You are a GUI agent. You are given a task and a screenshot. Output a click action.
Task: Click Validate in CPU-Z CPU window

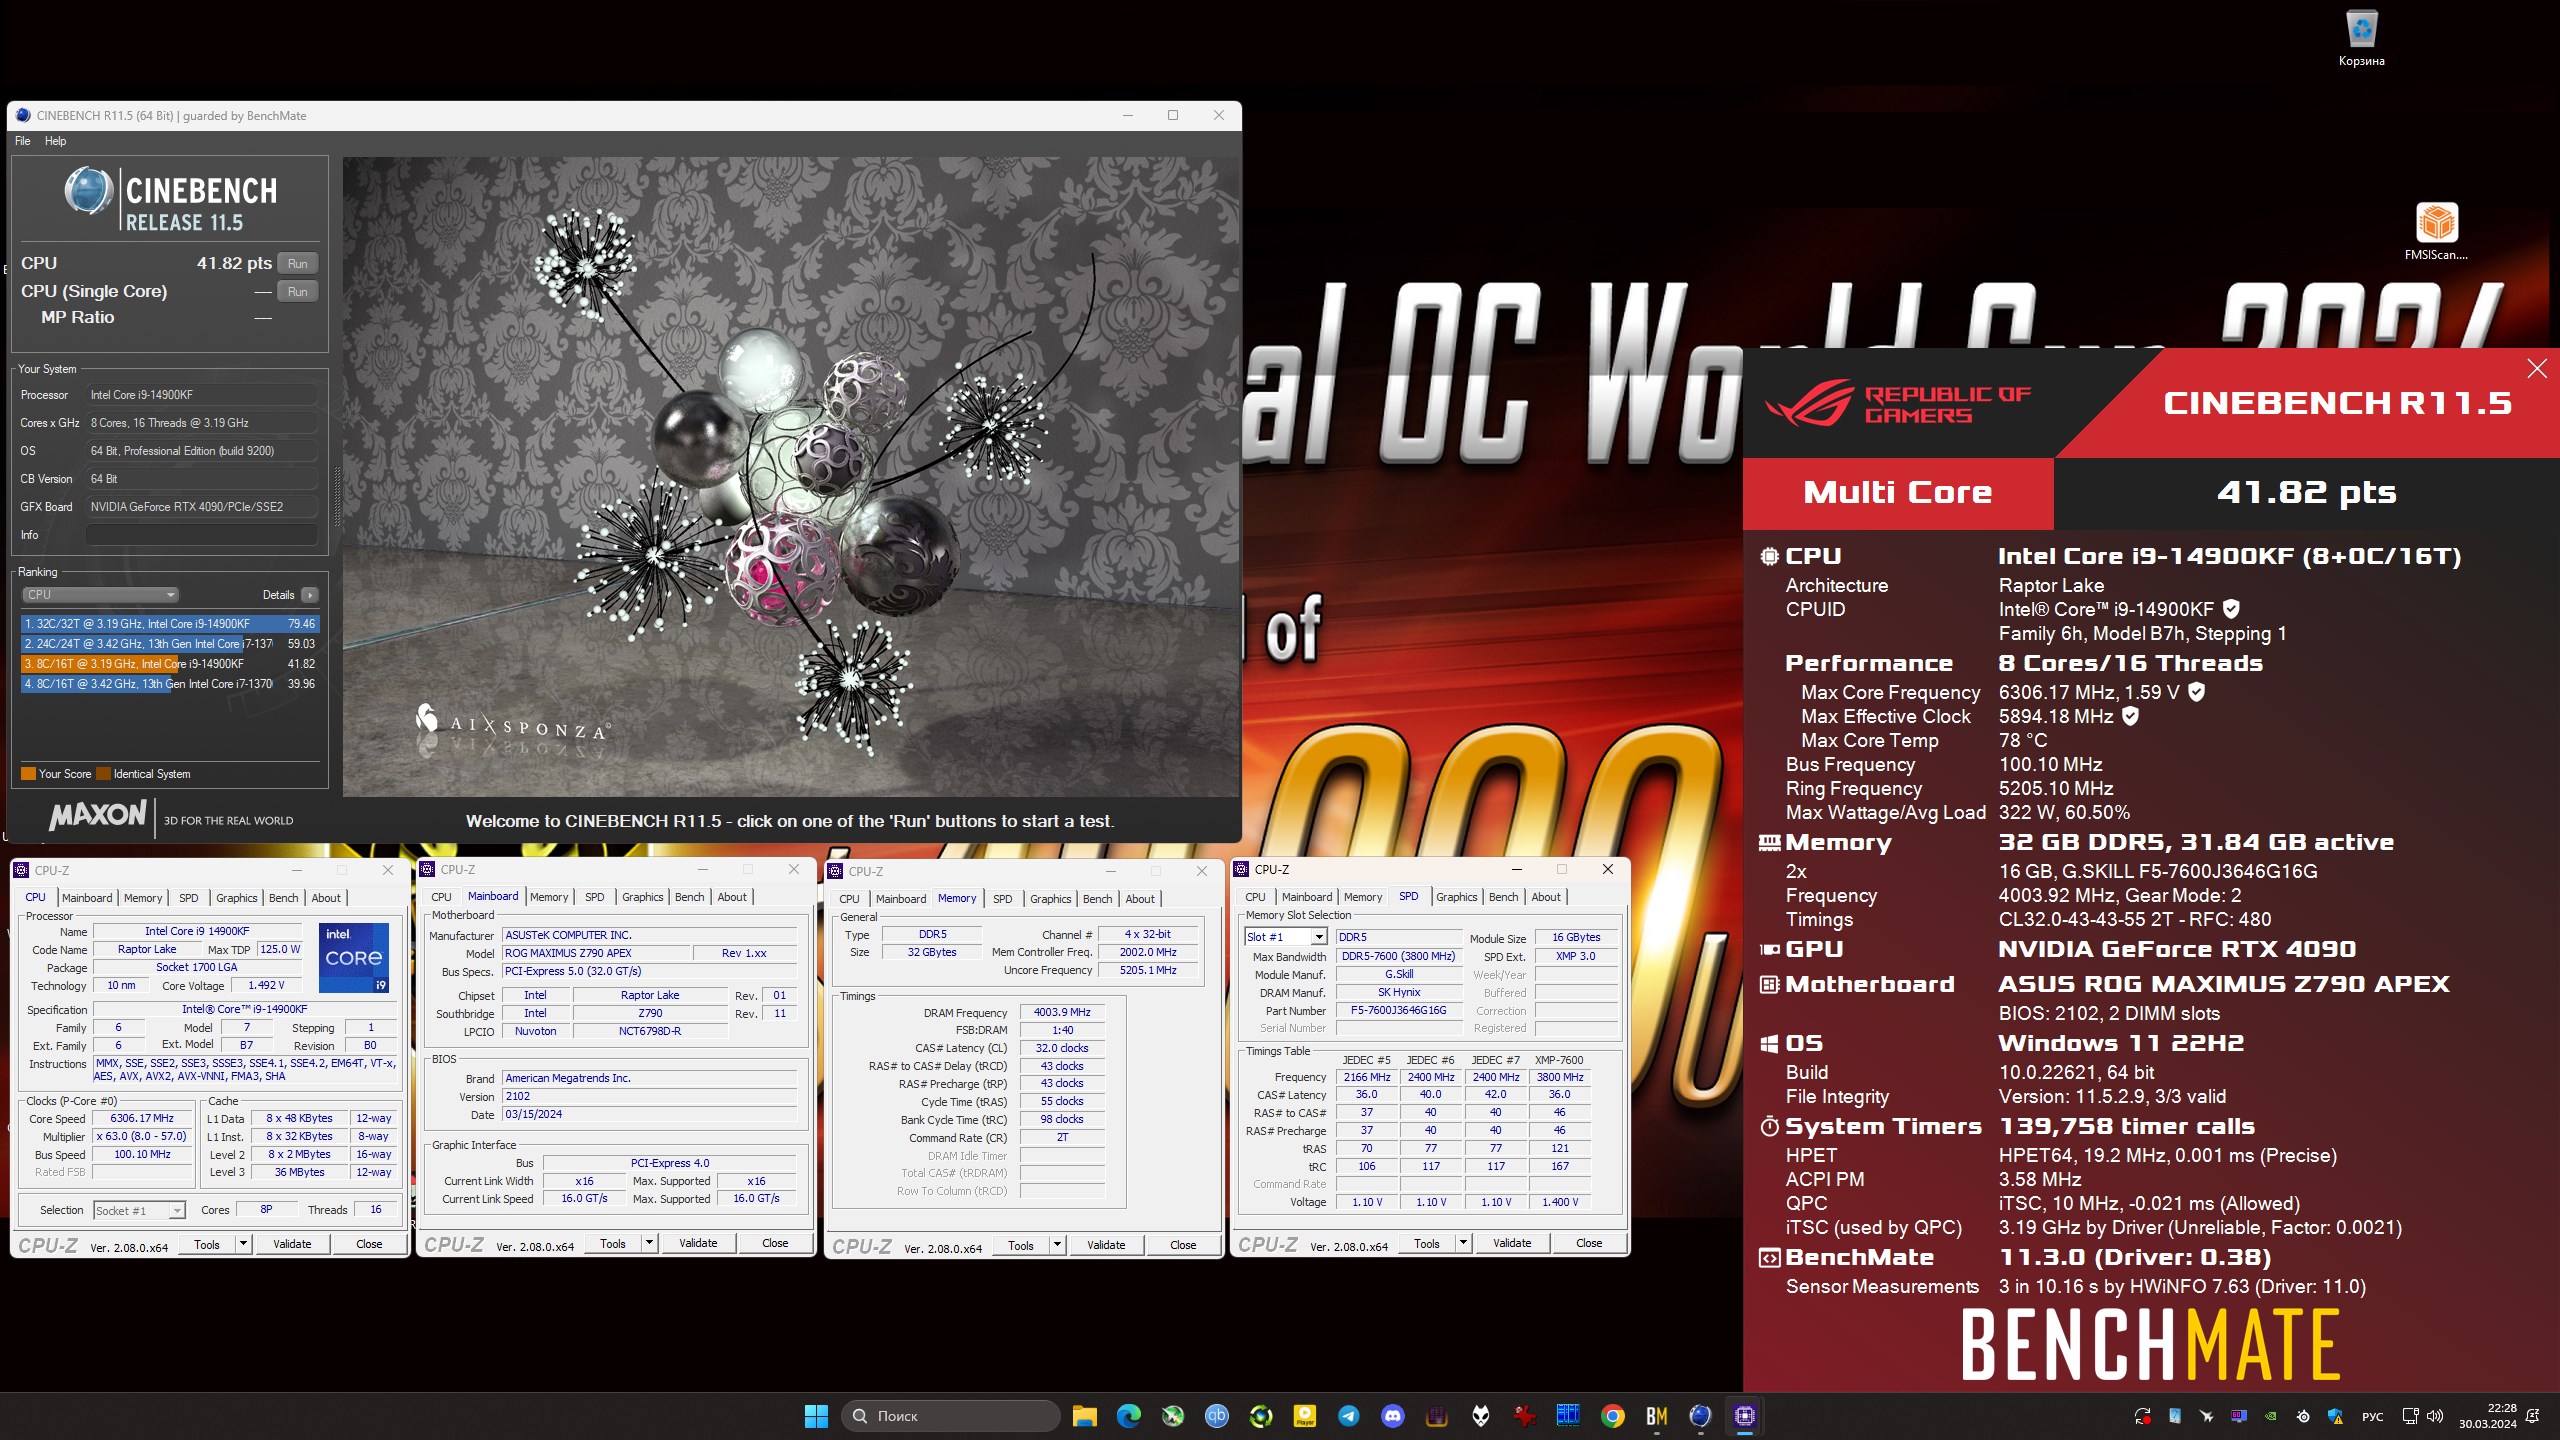click(292, 1244)
